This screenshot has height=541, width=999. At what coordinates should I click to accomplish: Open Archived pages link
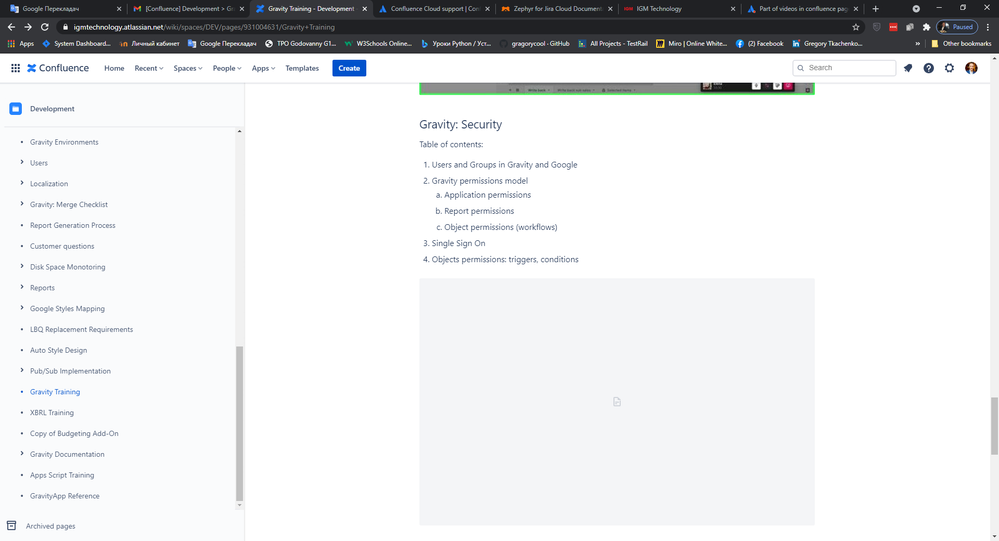click(x=50, y=526)
